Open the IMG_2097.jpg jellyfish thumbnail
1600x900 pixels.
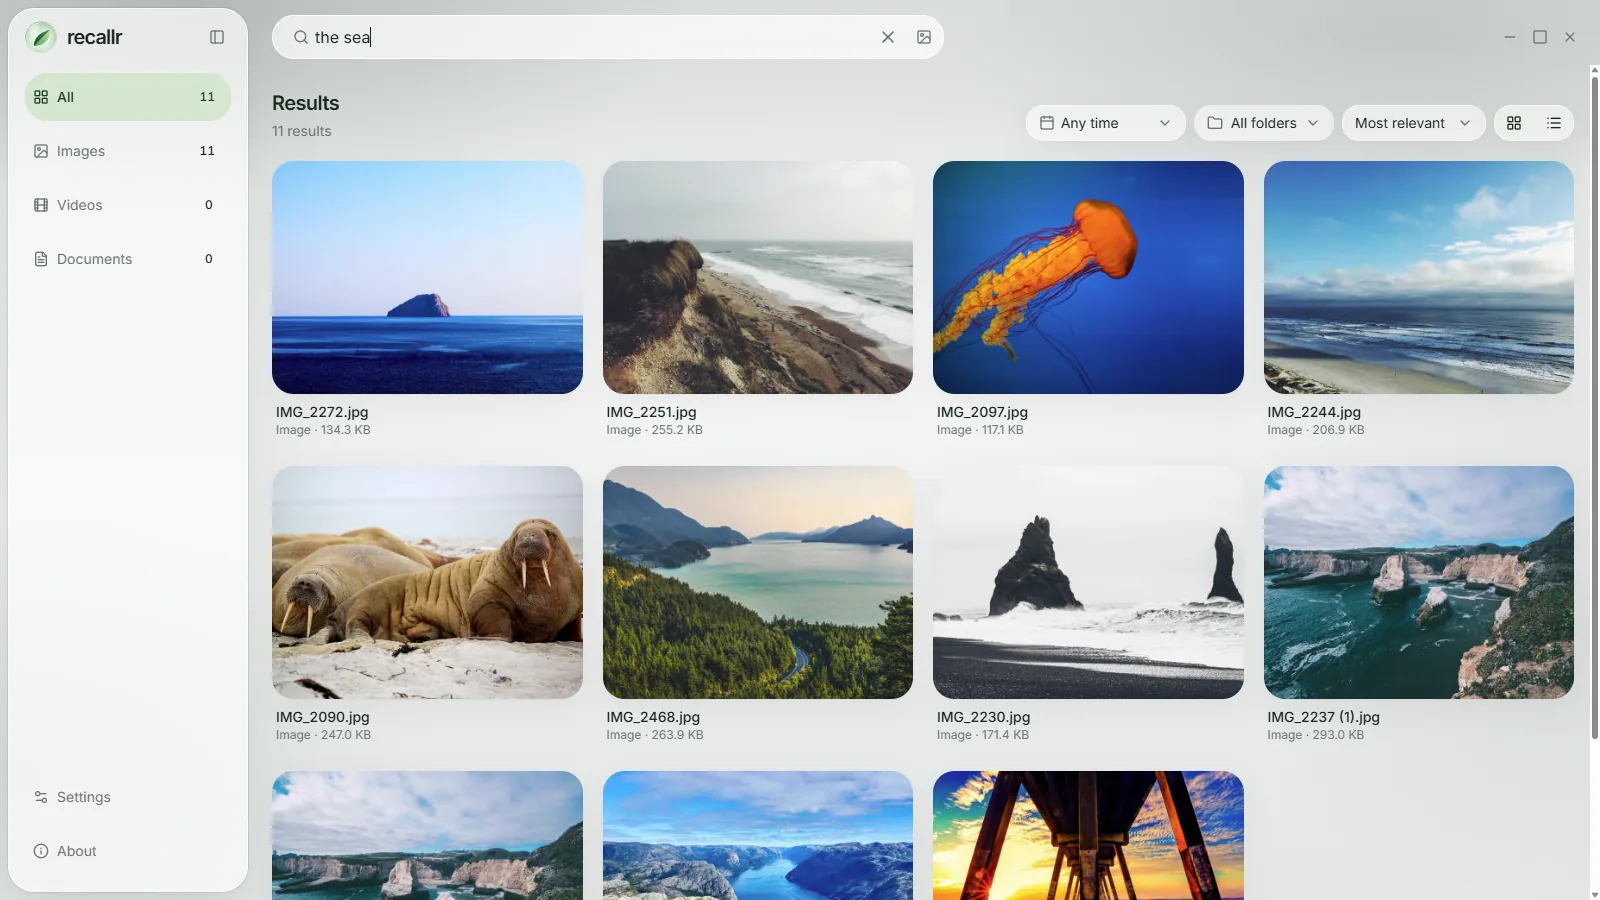click(1088, 277)
